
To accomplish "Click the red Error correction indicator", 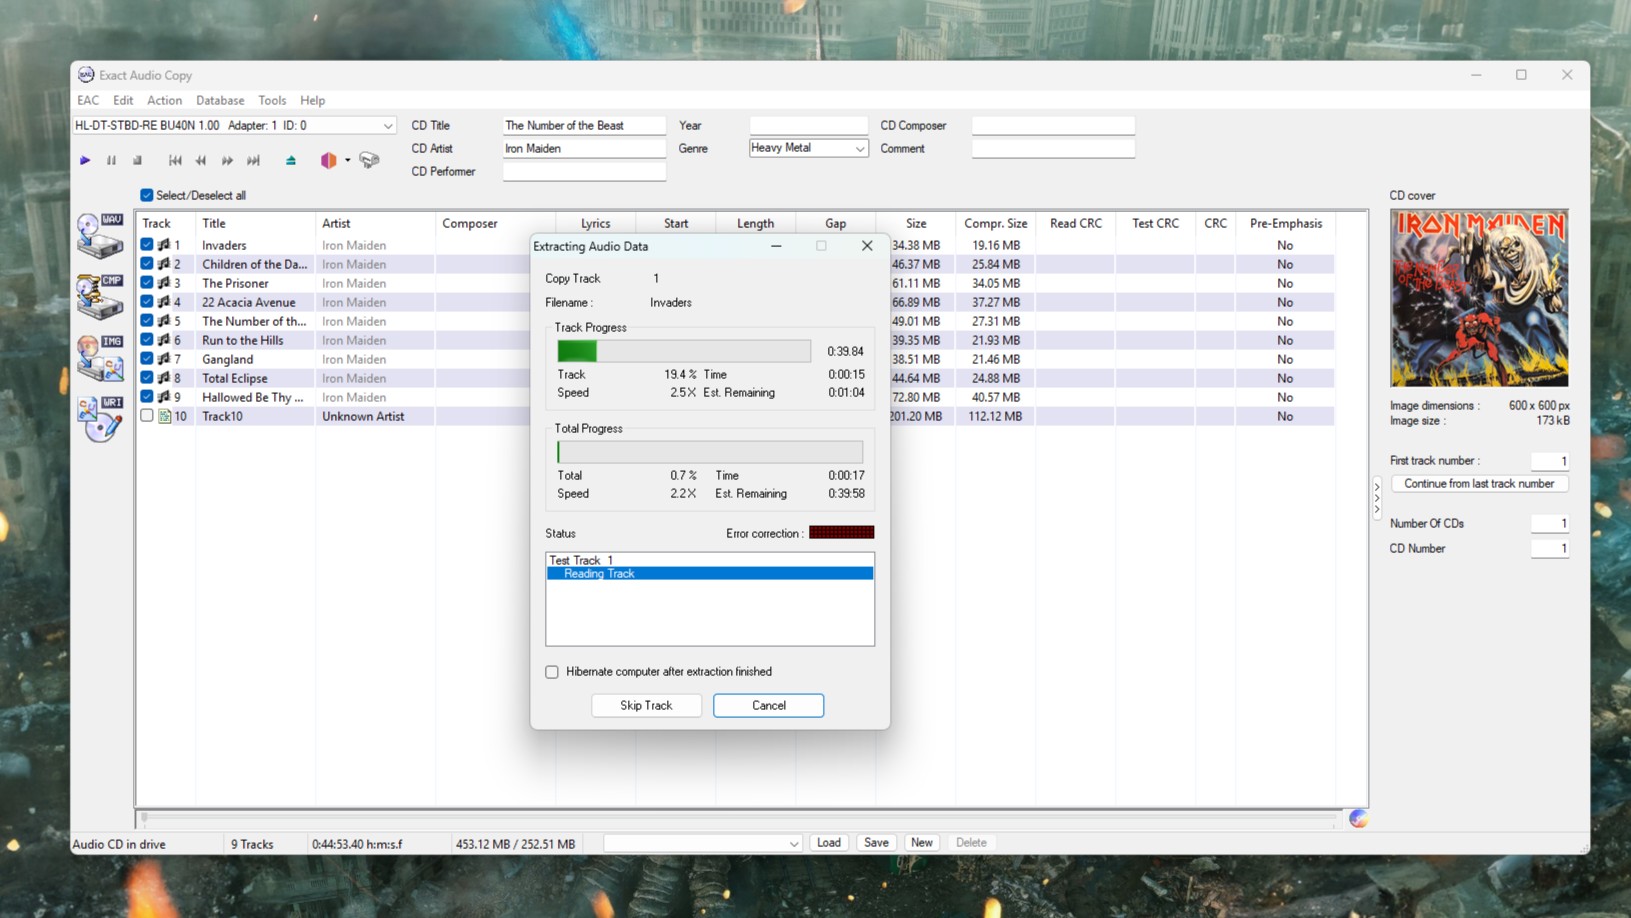I will pos(841,532).
